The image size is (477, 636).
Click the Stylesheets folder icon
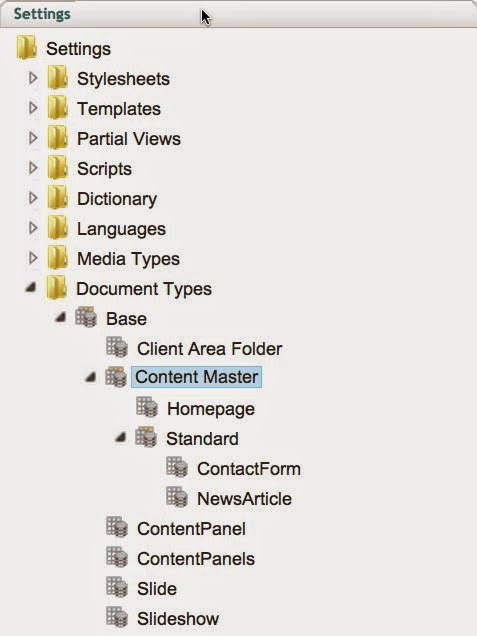pos(58,77)
